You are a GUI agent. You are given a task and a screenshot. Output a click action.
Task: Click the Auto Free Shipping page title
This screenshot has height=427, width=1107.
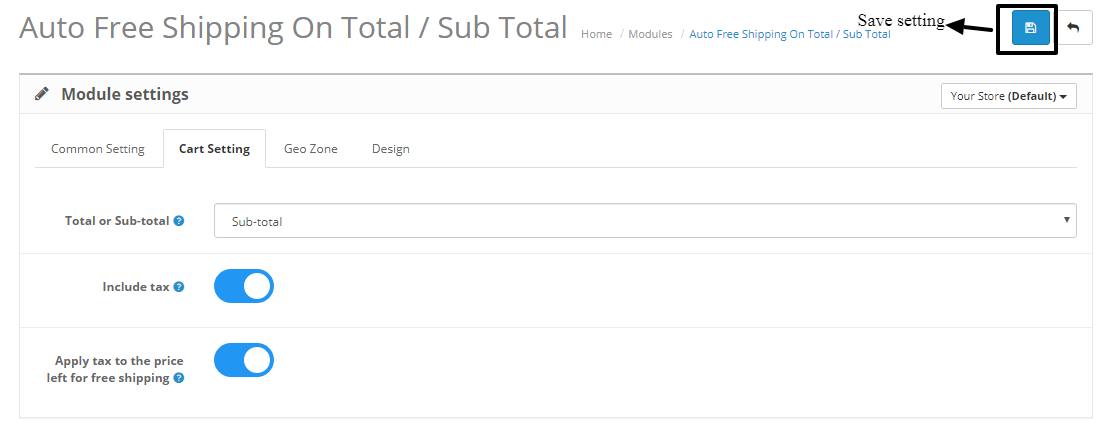tap(293, 27)
